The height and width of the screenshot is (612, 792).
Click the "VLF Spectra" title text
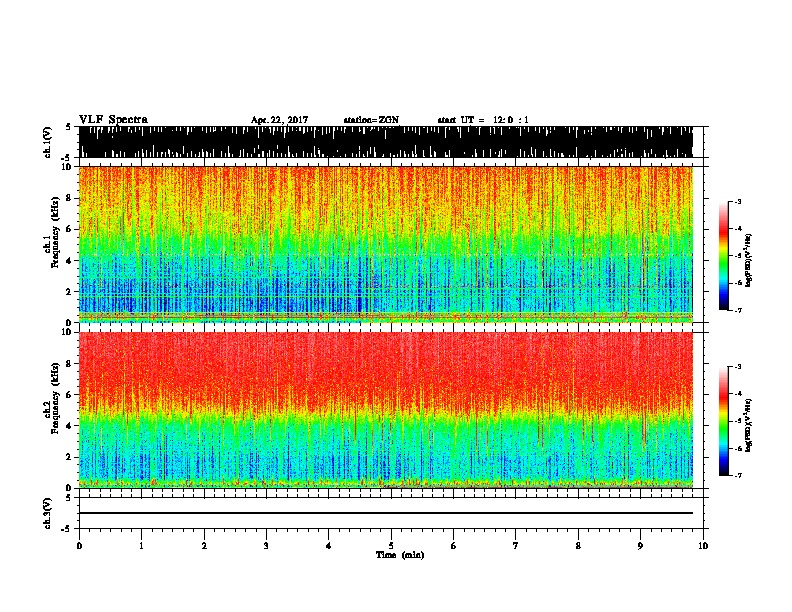point(113,120)
